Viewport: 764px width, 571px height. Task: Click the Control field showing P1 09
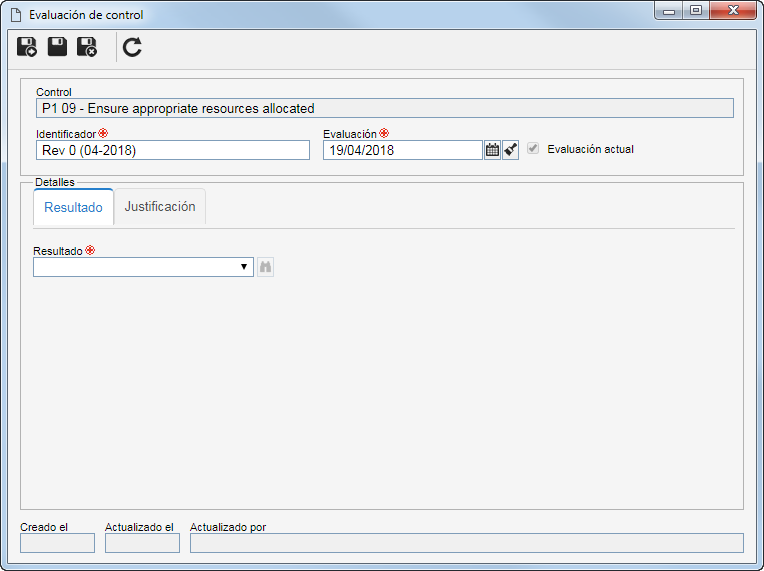click(385, 108)
